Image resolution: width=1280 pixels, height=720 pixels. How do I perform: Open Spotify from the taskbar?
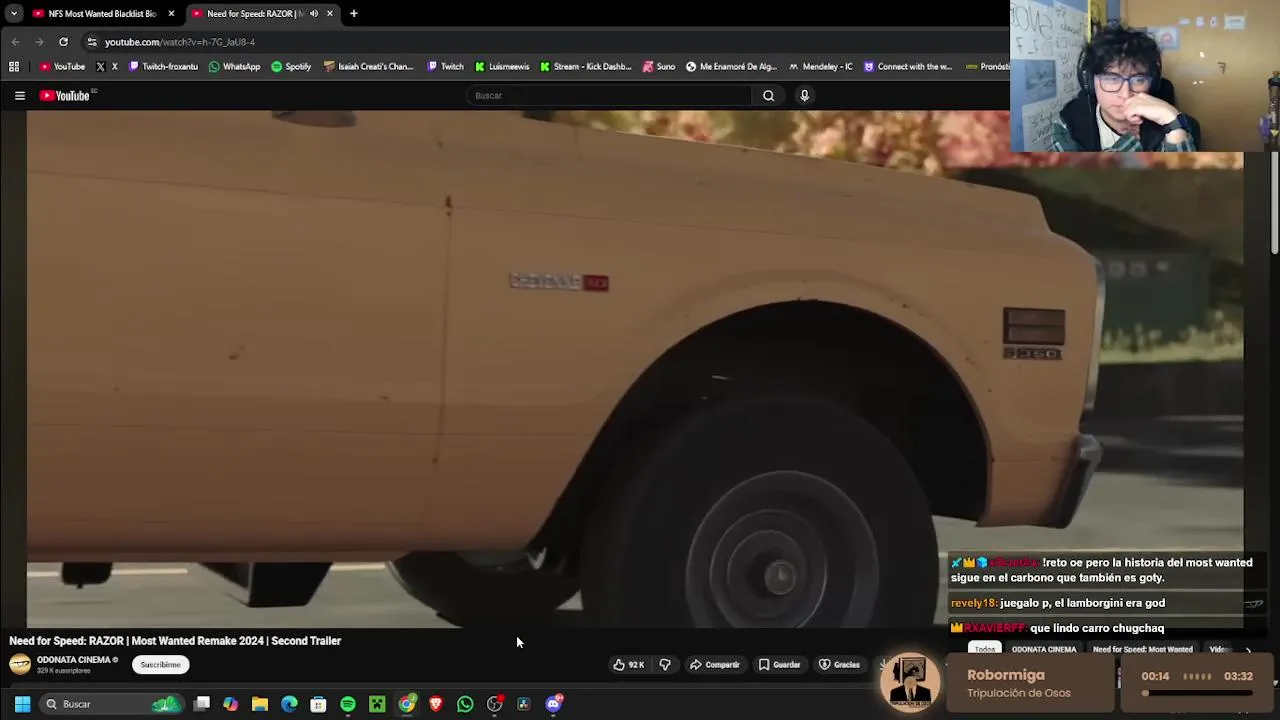(348, 704)
